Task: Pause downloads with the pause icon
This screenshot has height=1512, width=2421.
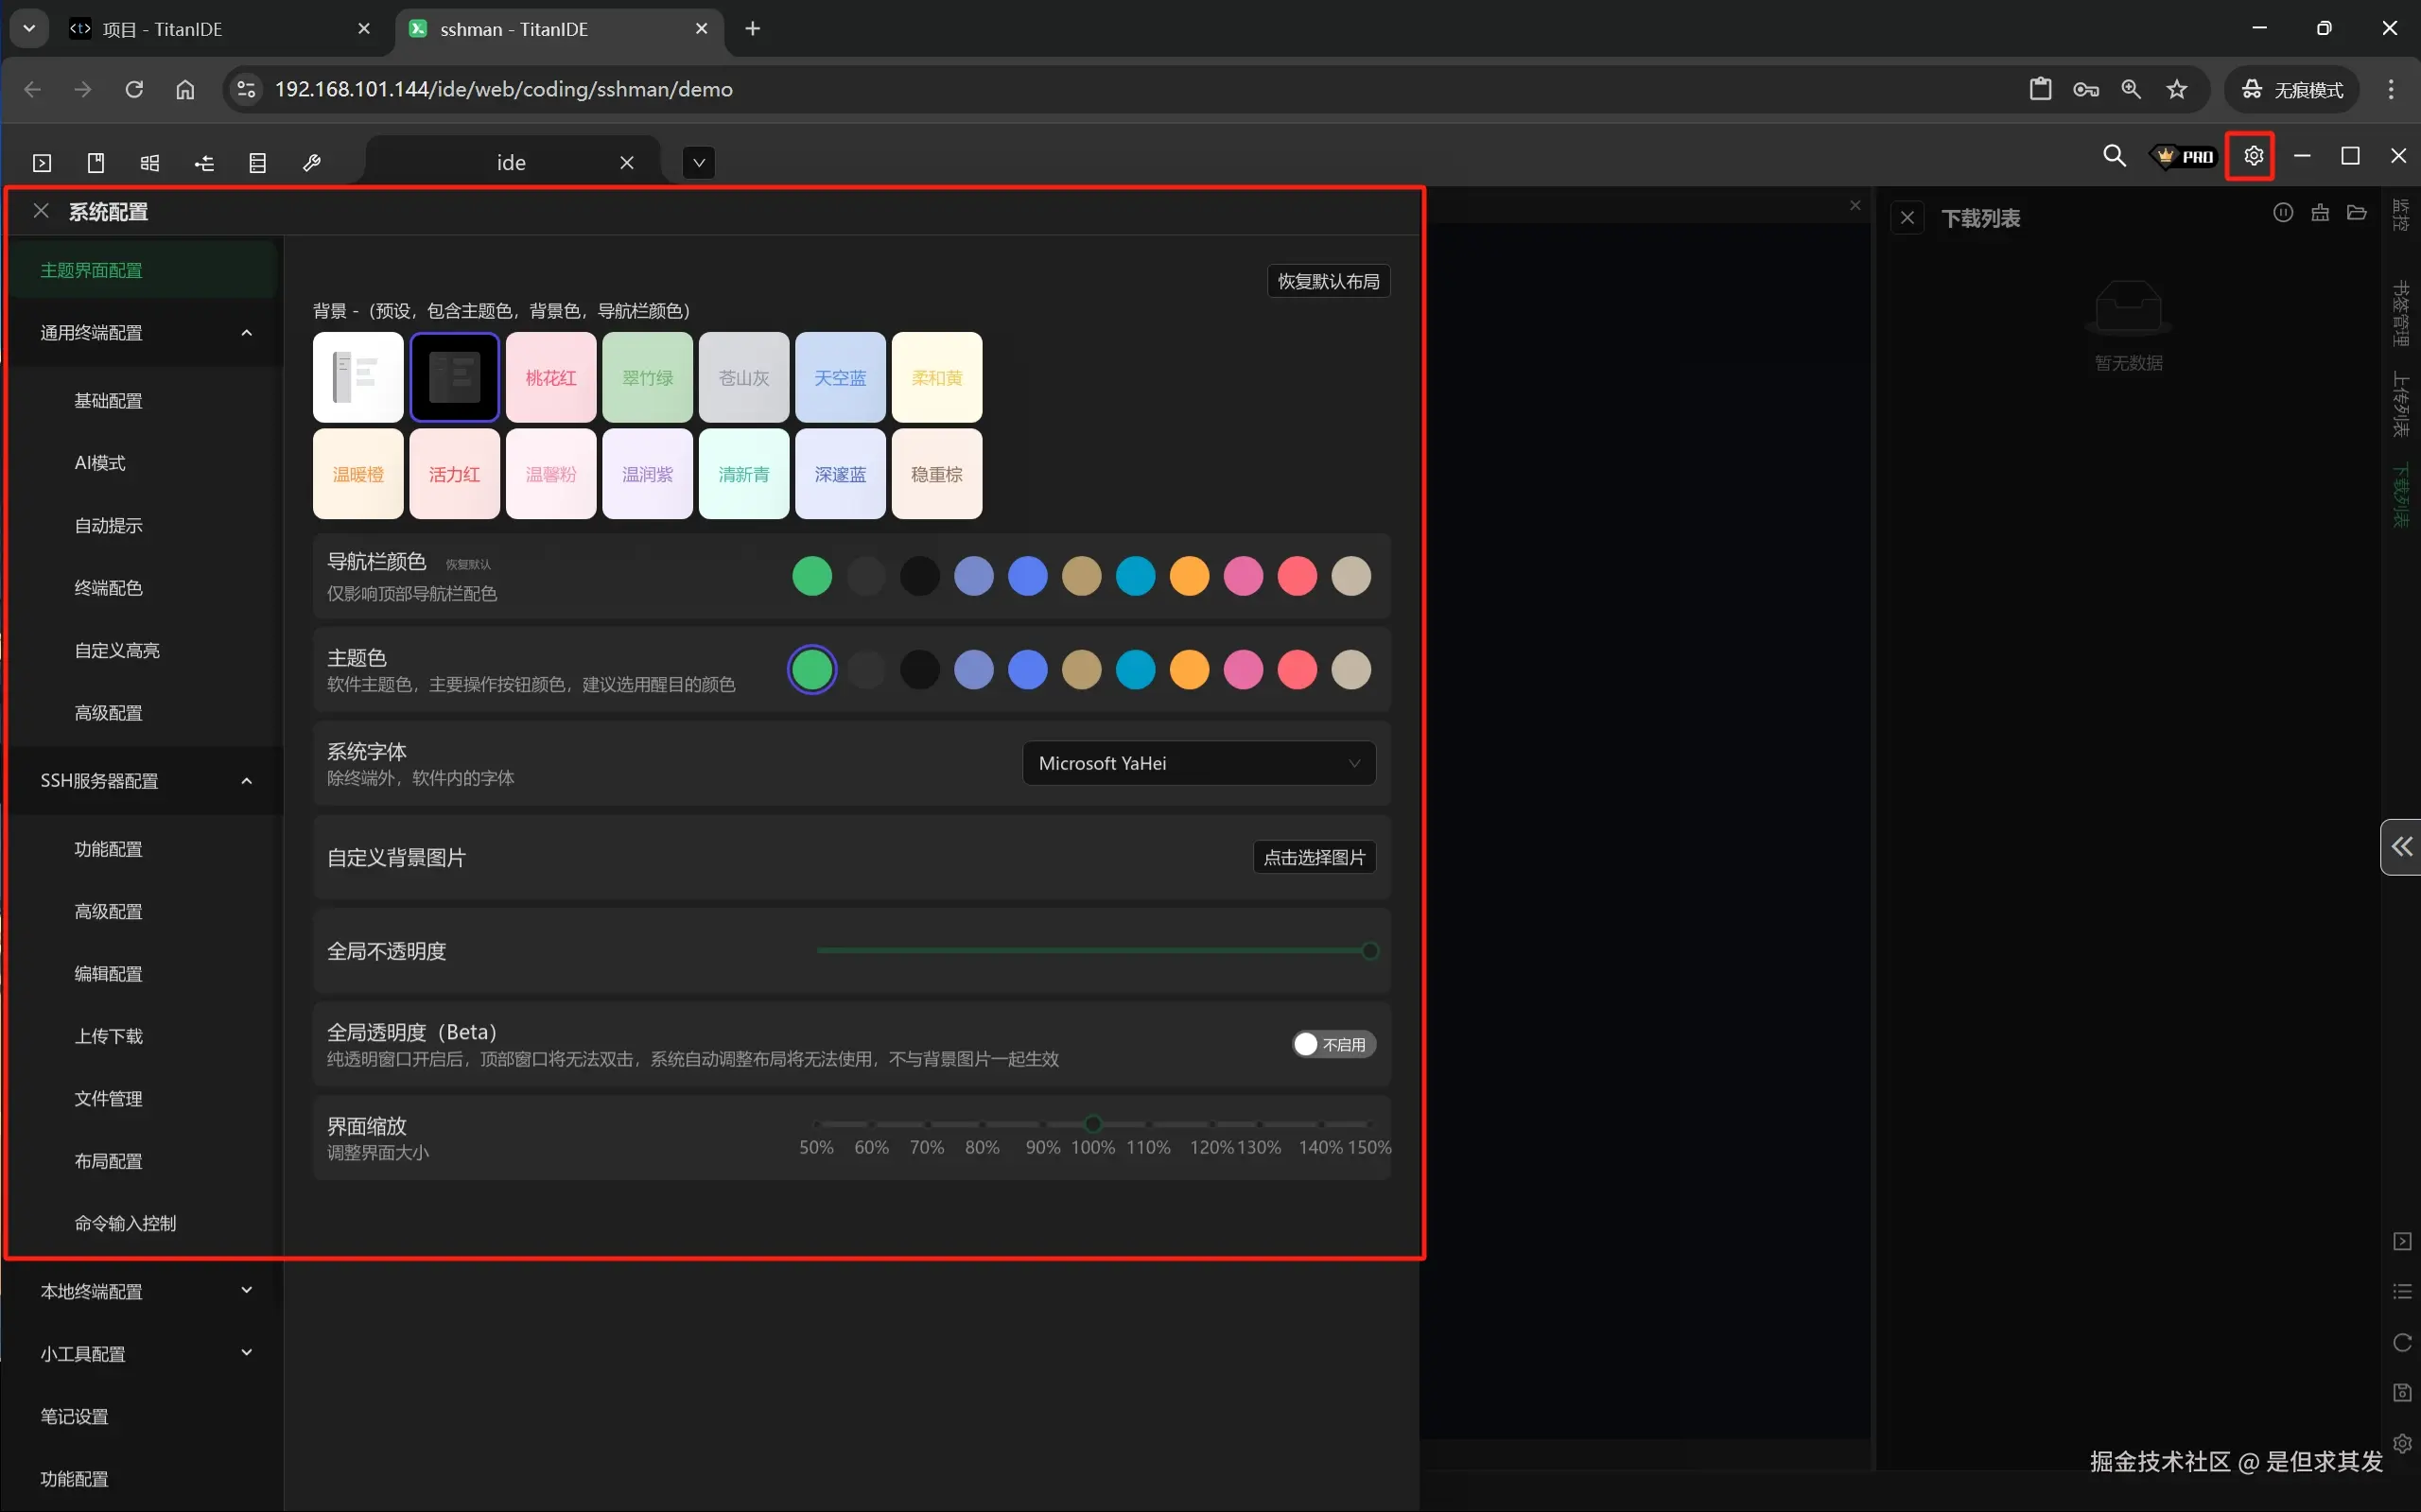Action: pyautogui.click(x=2282, y=212)
